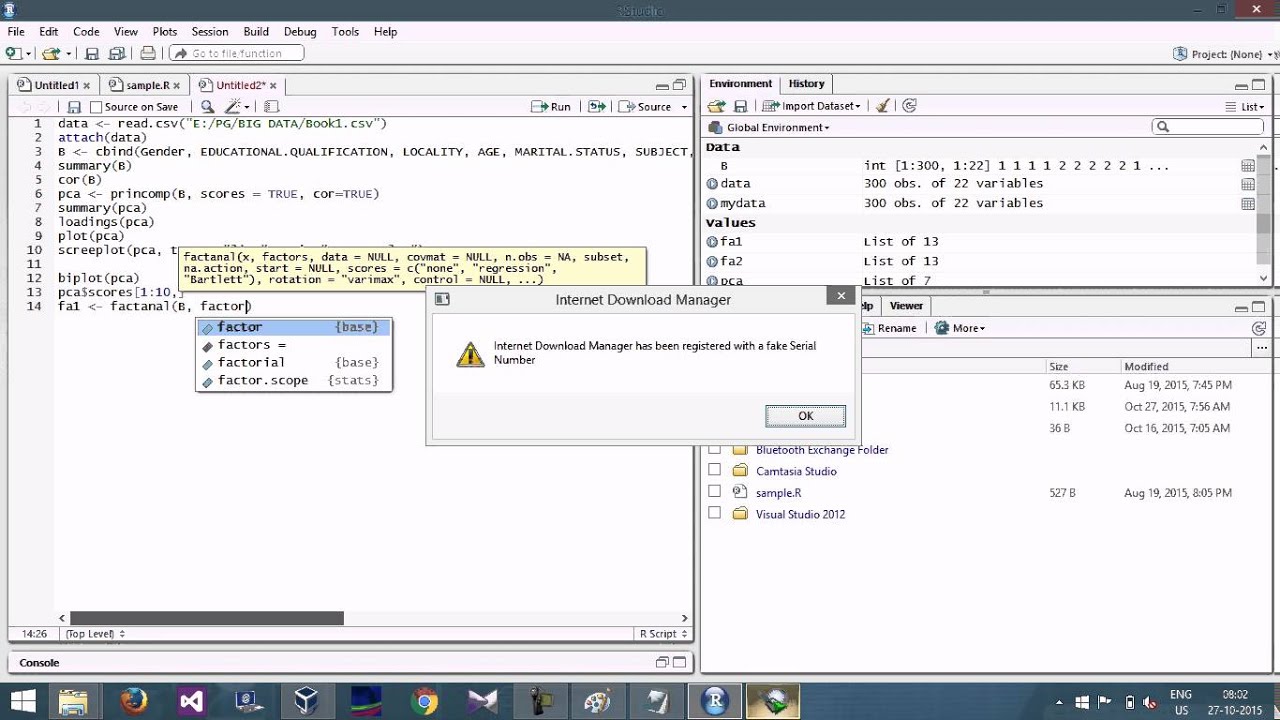
Task: Click the New File icon in main toolbar
Action: 15,53
